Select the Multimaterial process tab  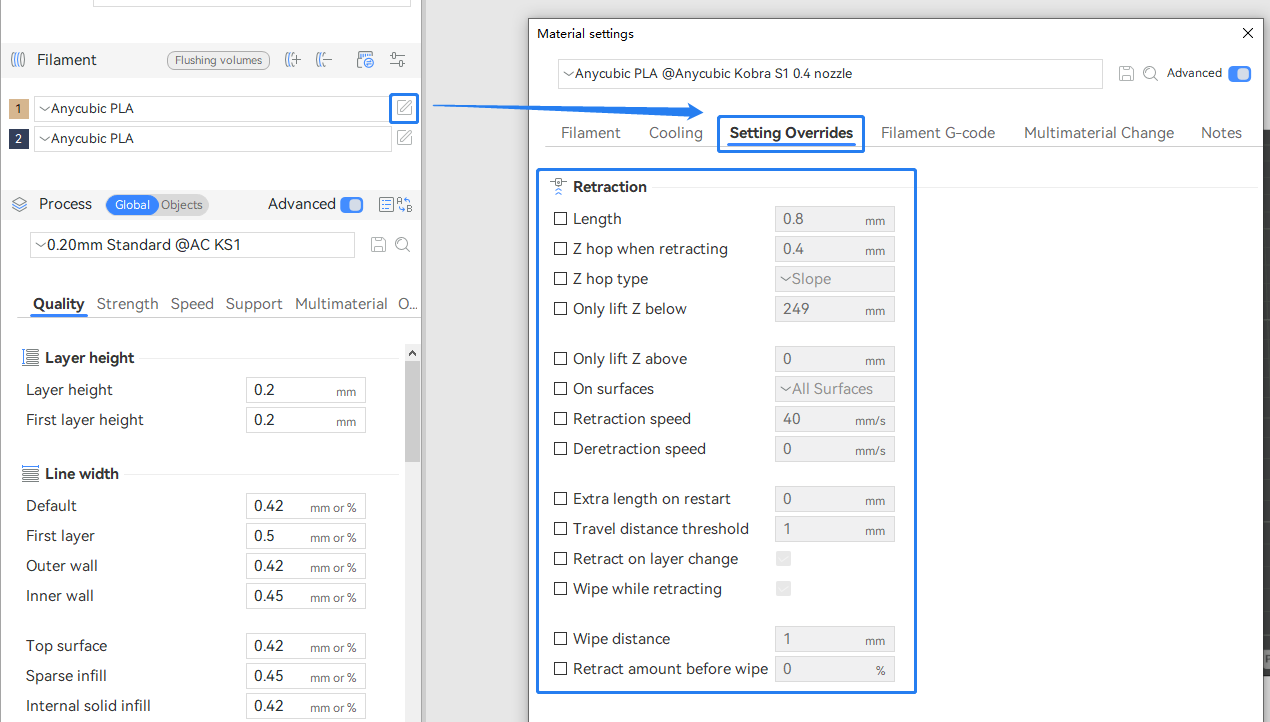coord(341,304)
